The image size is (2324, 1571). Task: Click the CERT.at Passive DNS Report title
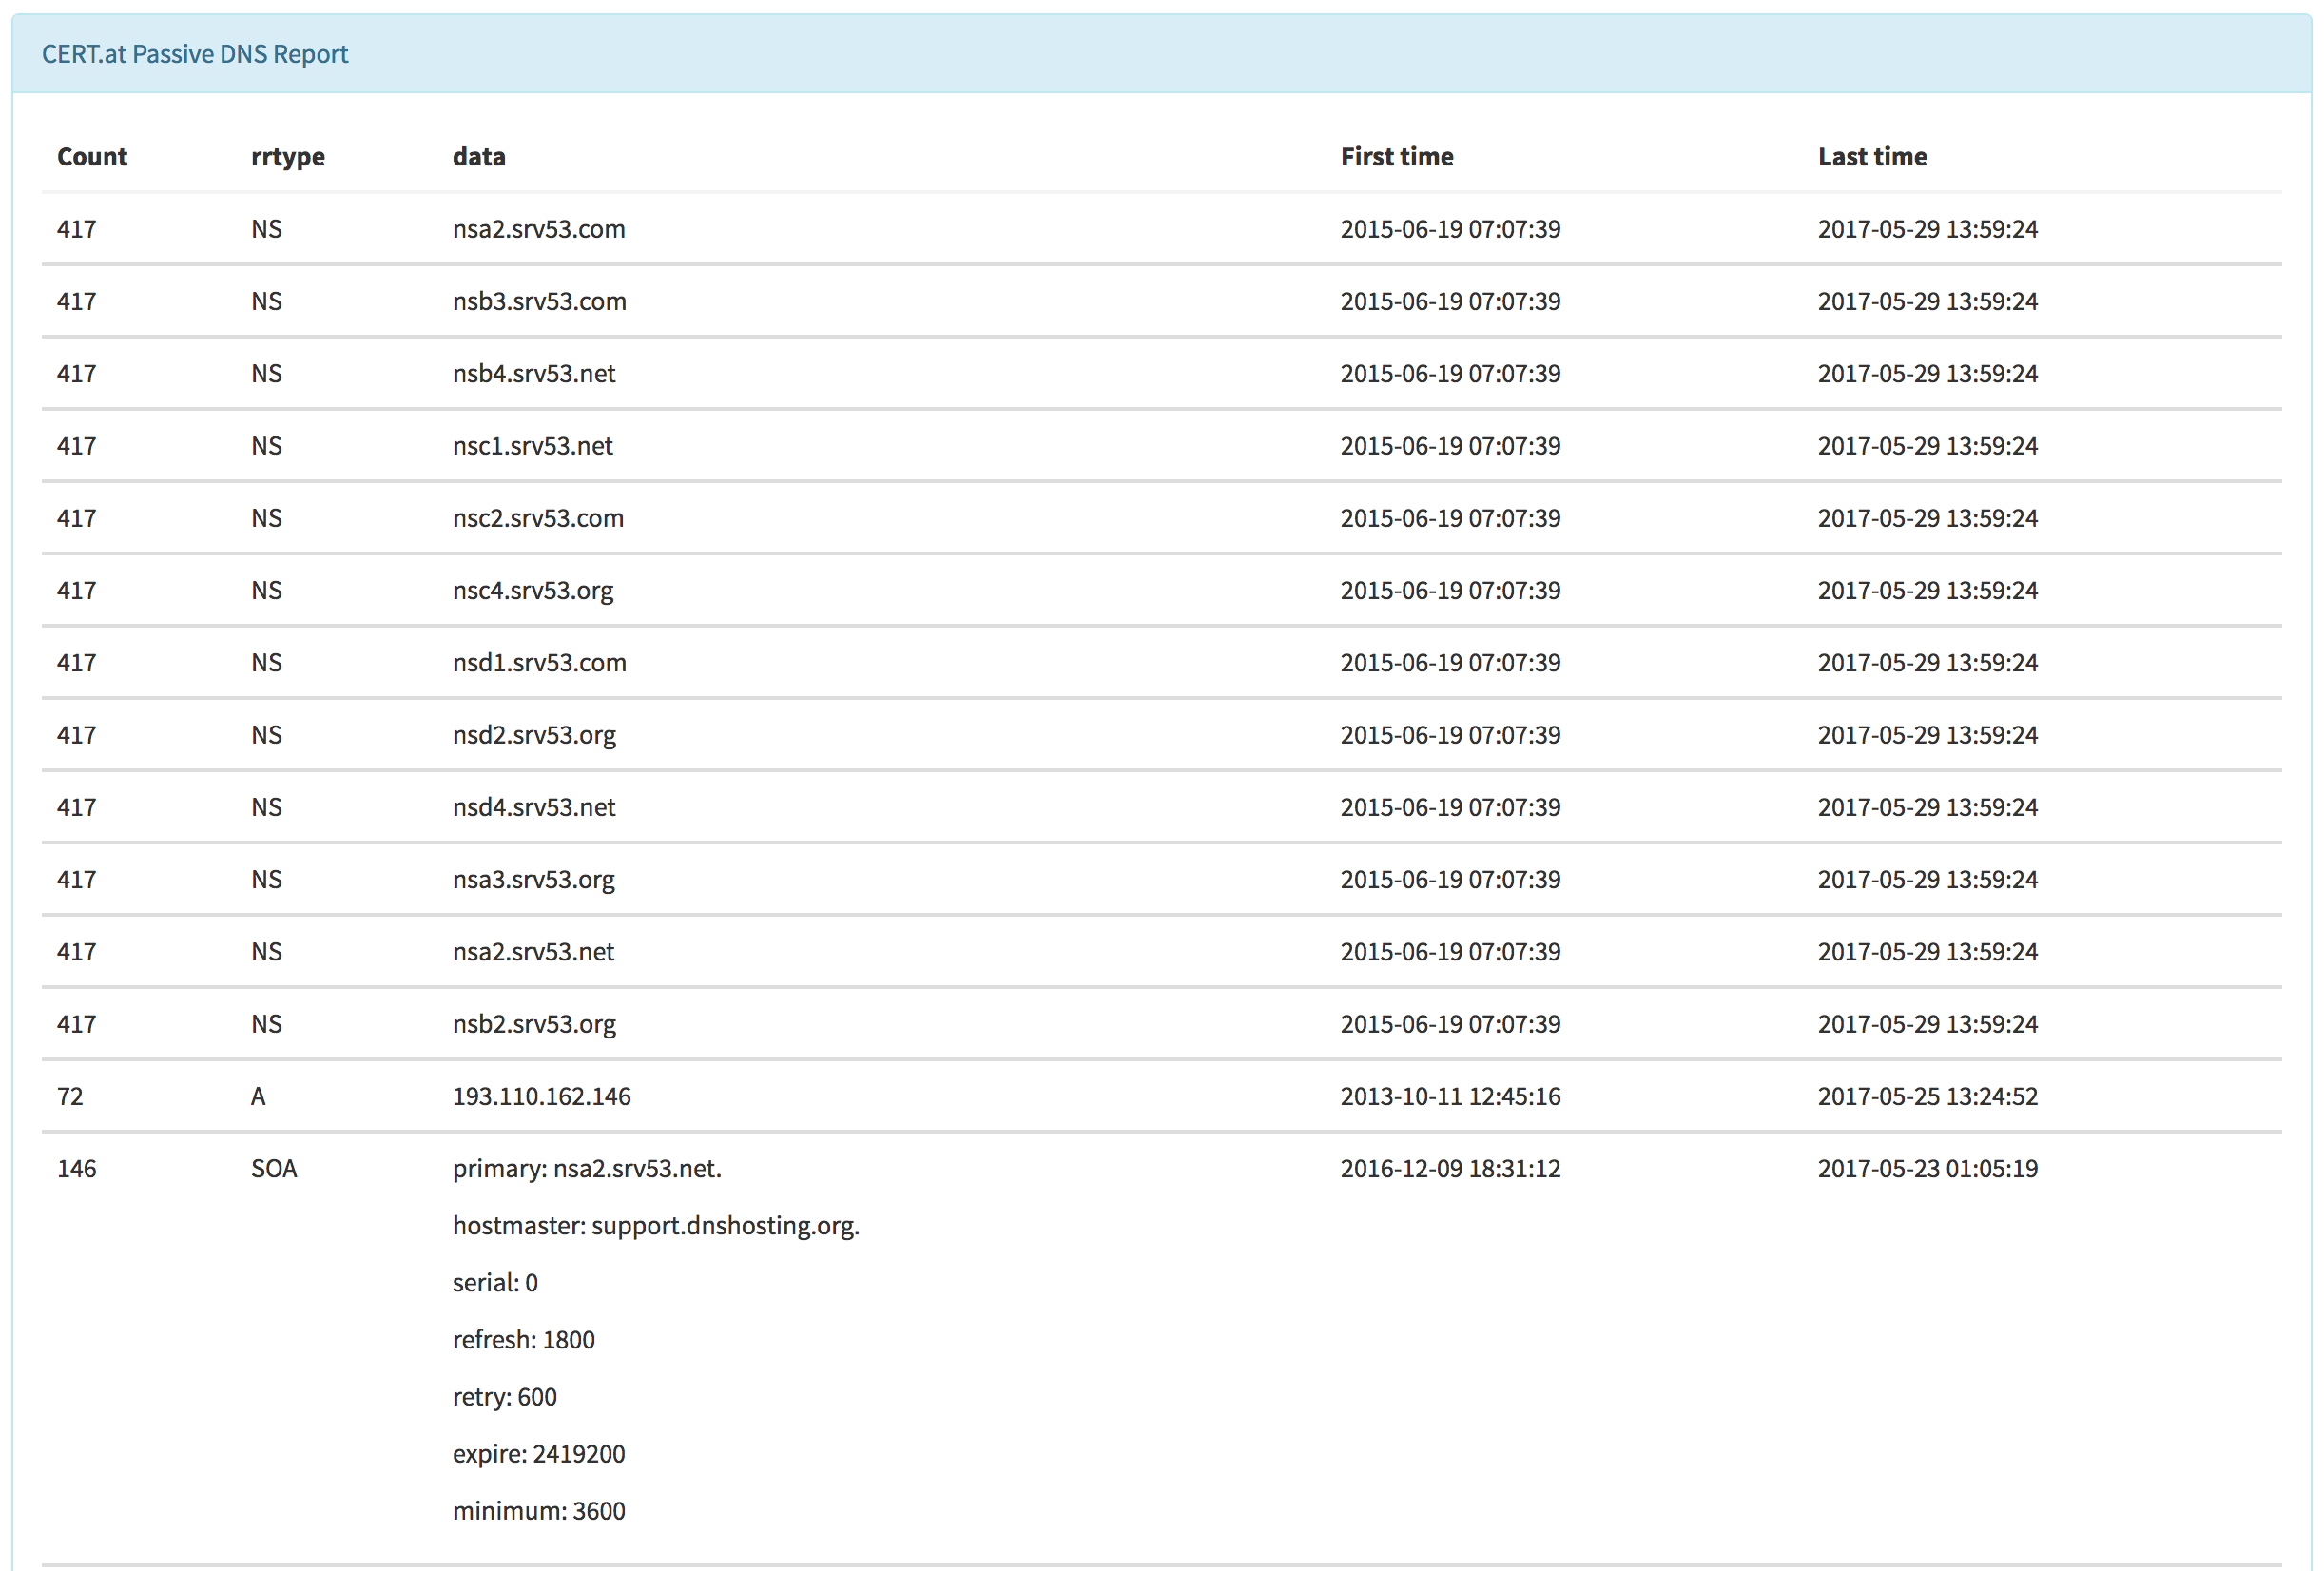195,54
